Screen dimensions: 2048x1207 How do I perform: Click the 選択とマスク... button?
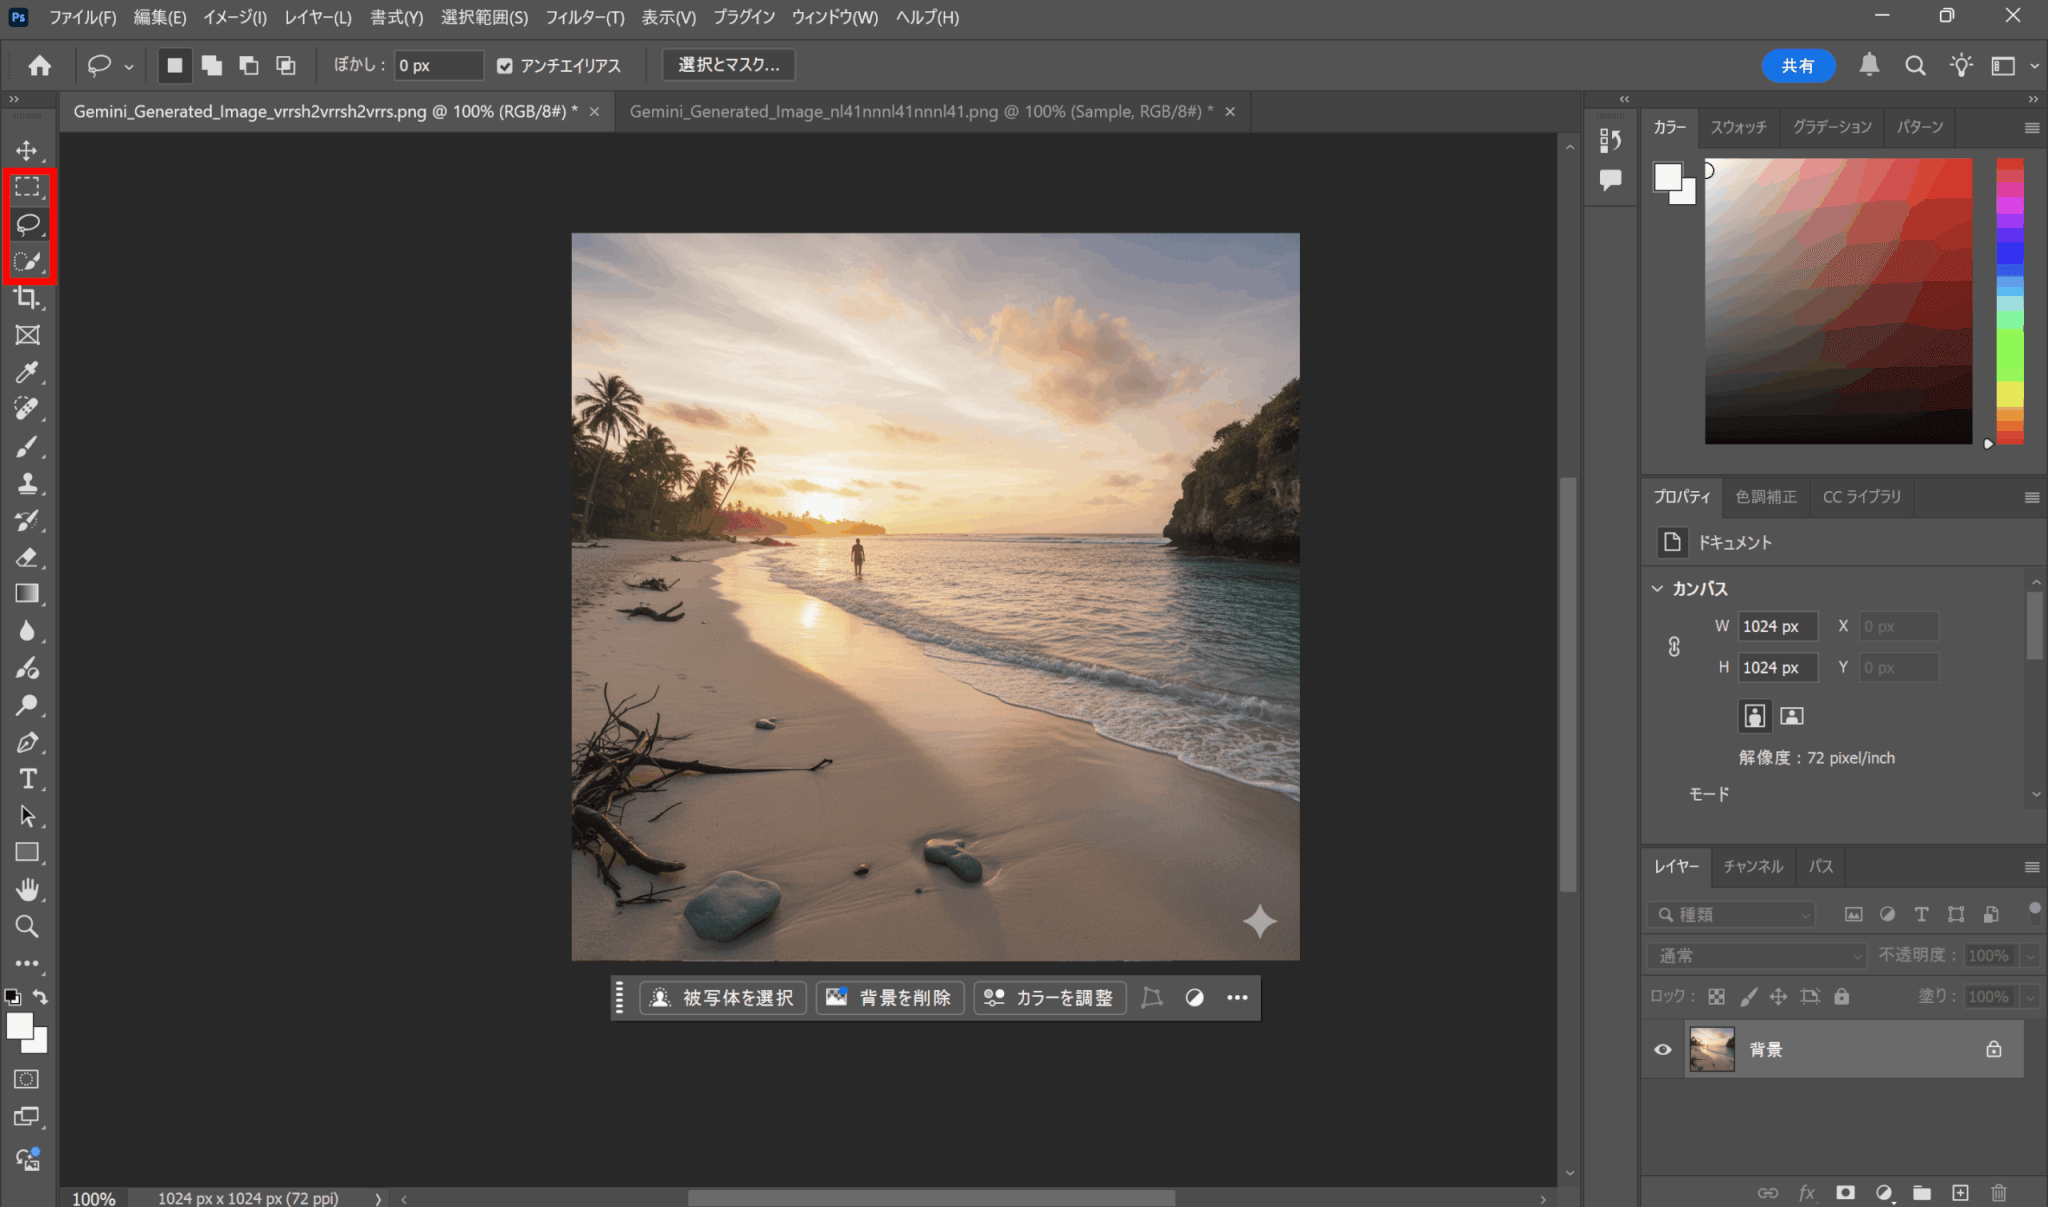coord(728,65)
